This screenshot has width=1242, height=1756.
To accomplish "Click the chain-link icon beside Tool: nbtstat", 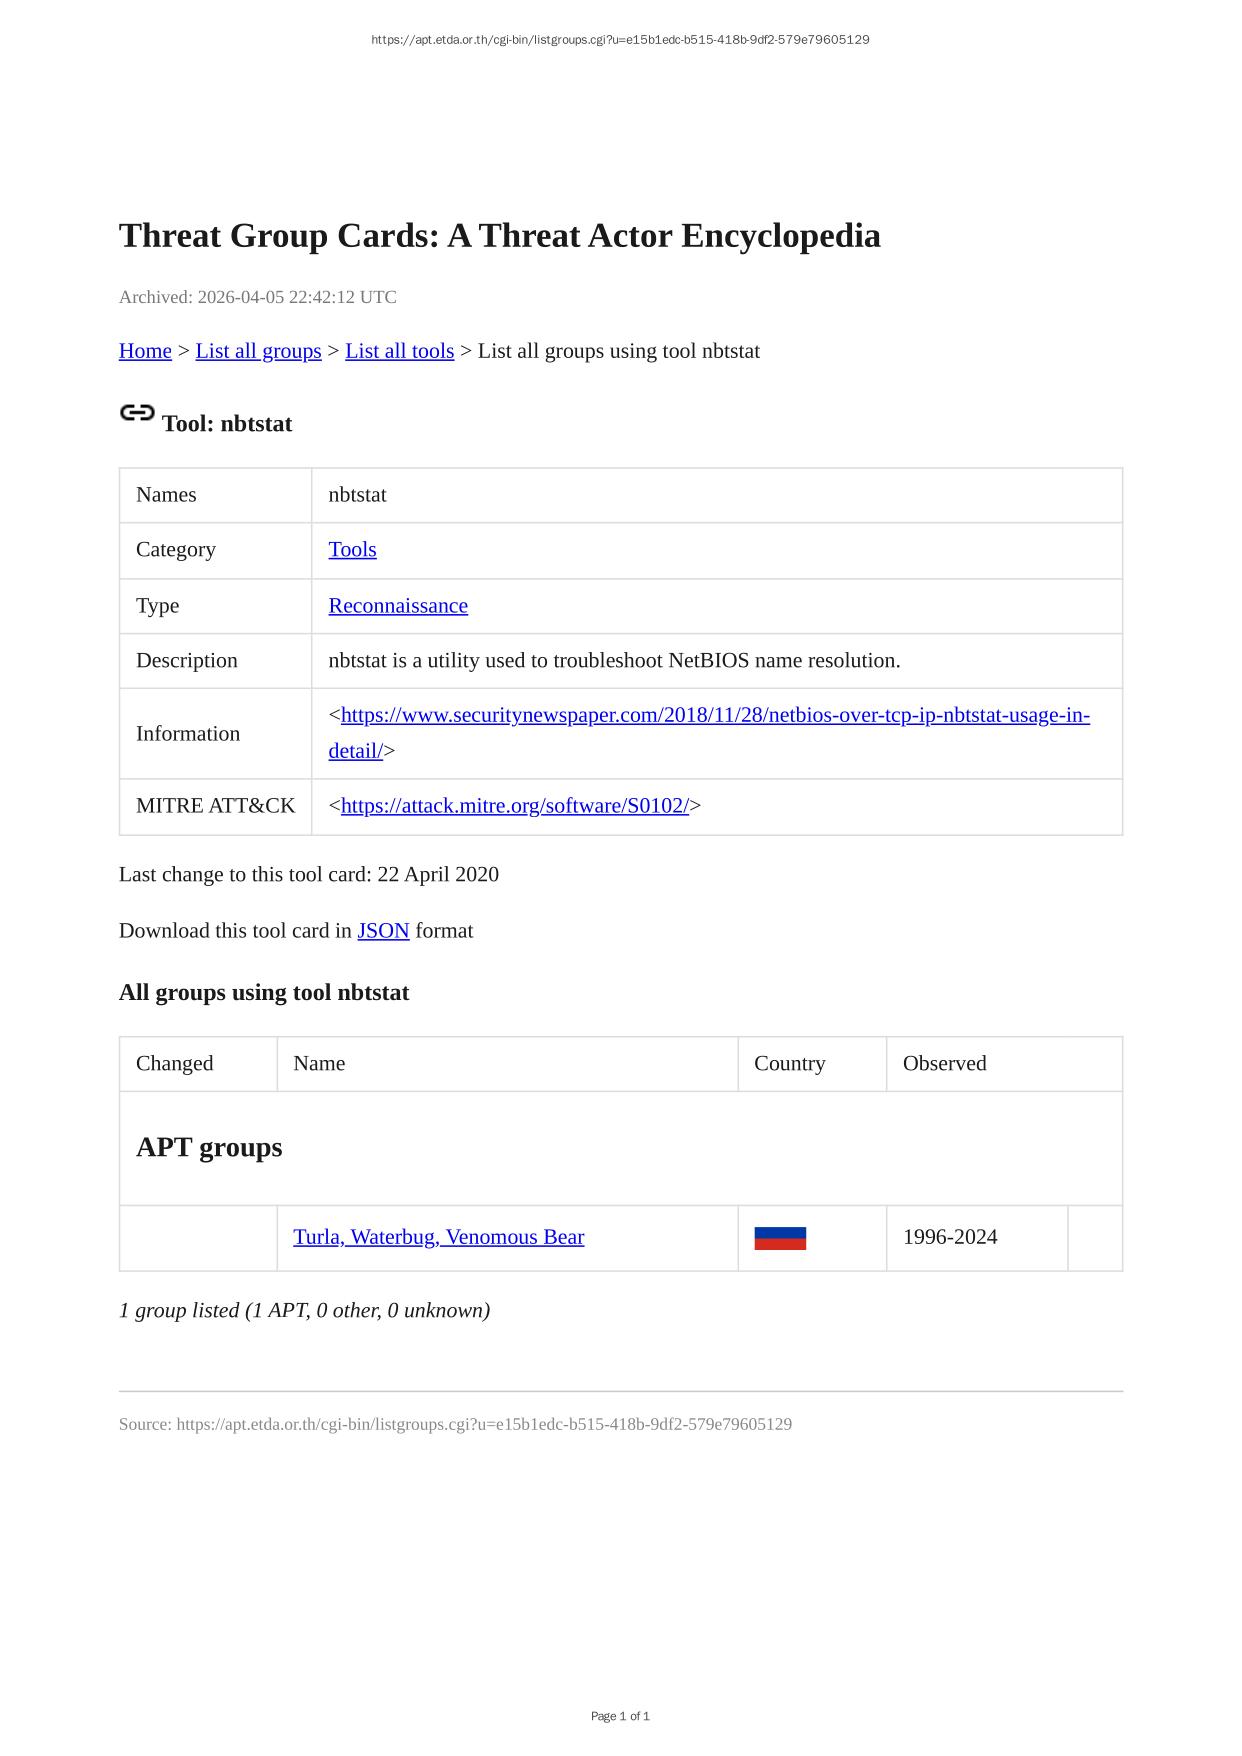I will [x=137, y=413].
